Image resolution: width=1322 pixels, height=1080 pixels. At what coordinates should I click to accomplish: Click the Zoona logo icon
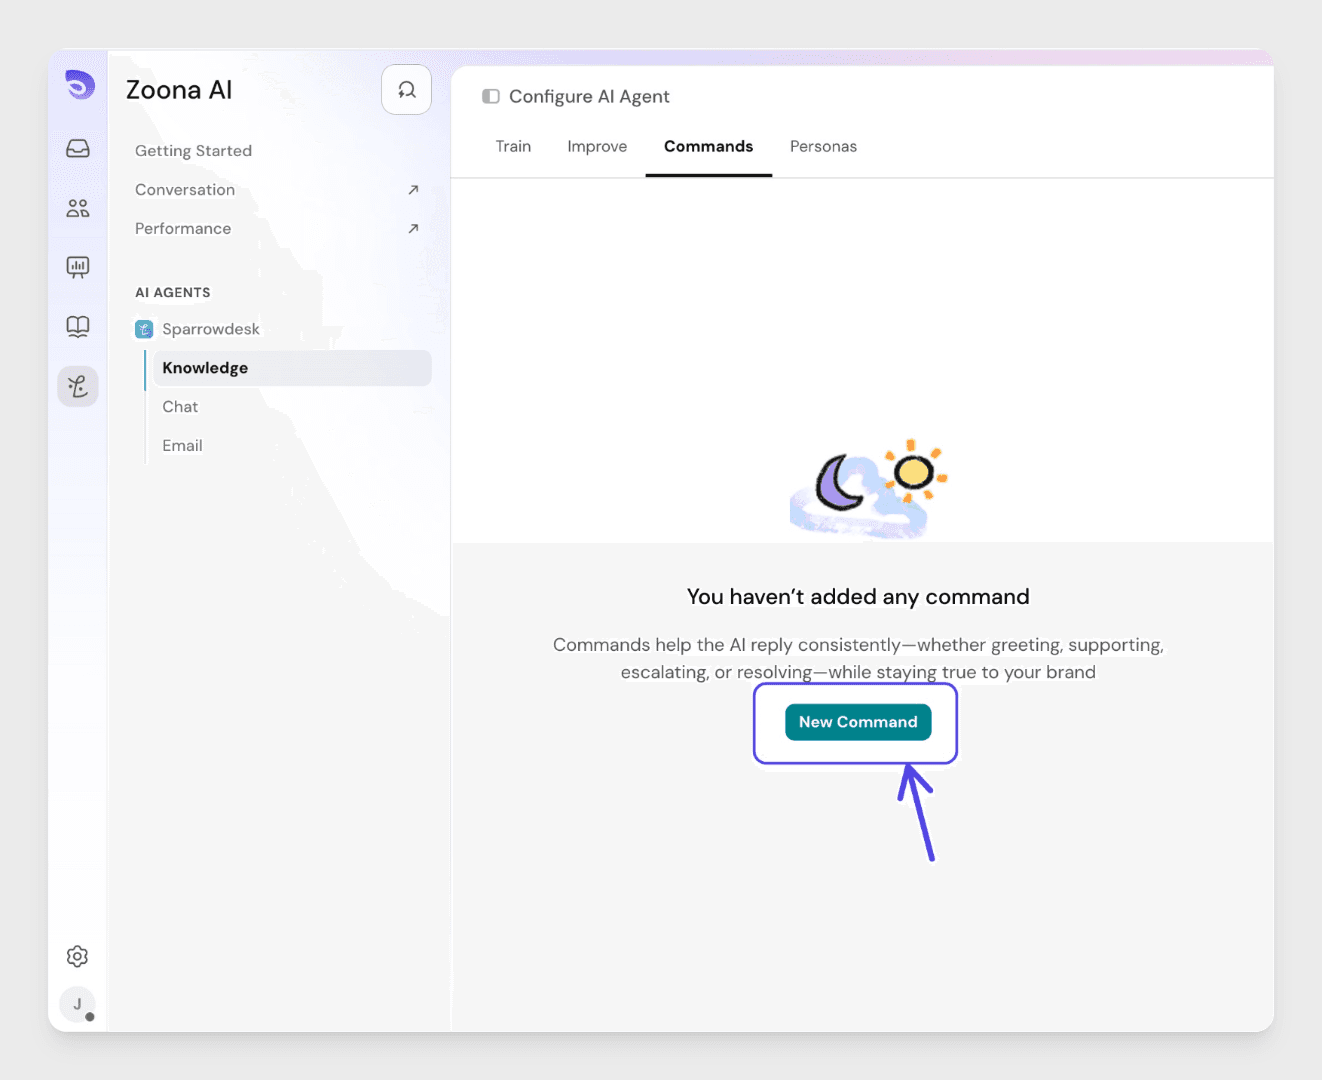[79, 85]
